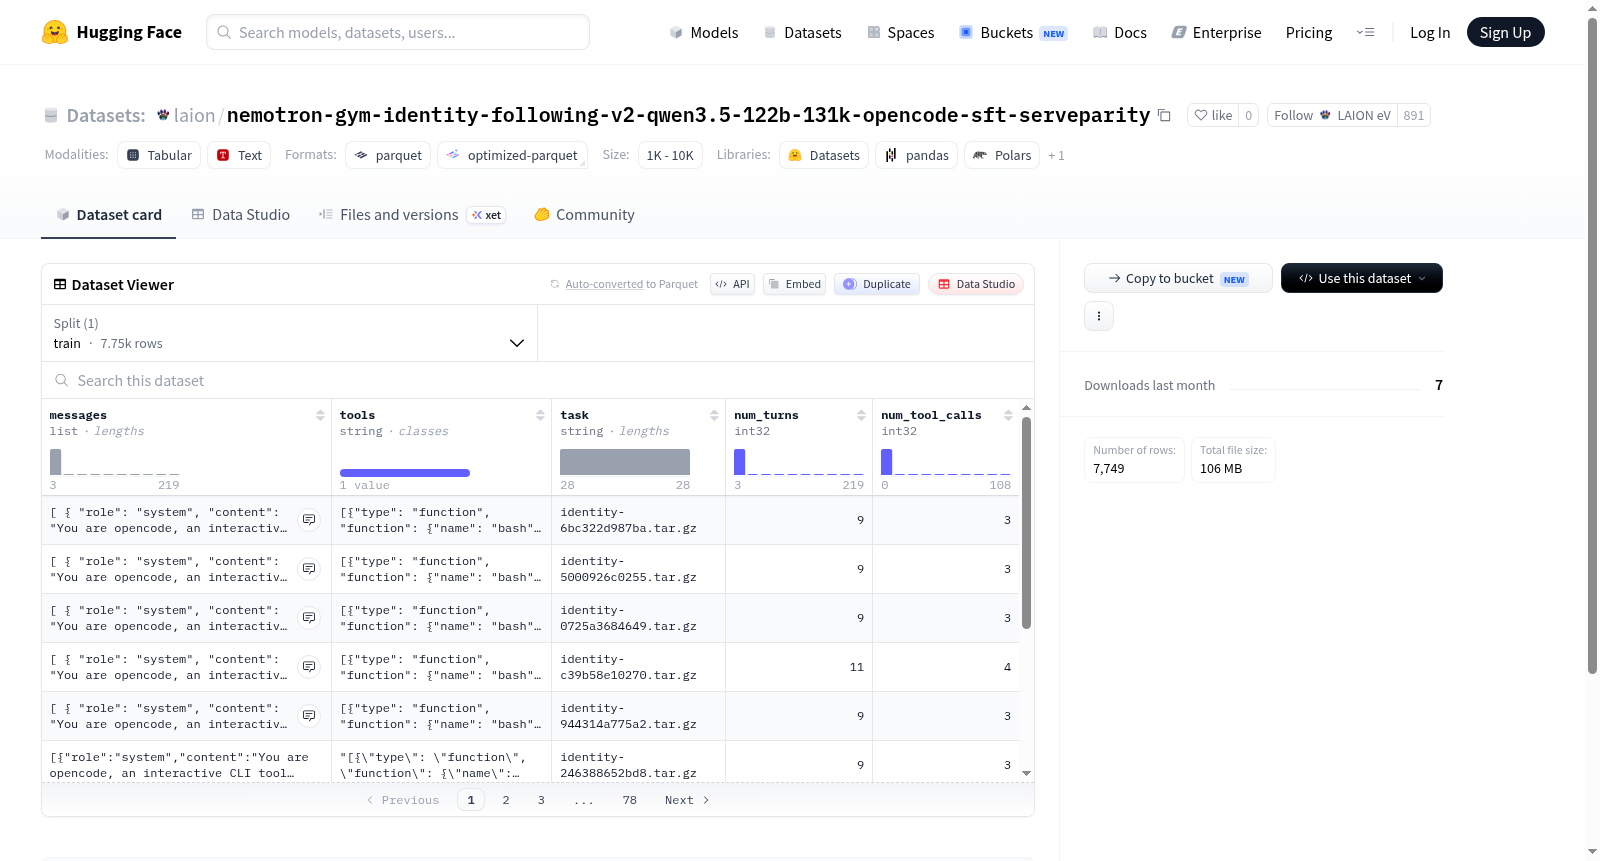The image size is (1600, 861).
Task: Open the Enterprise menu item
Action: pos(1217,32)
